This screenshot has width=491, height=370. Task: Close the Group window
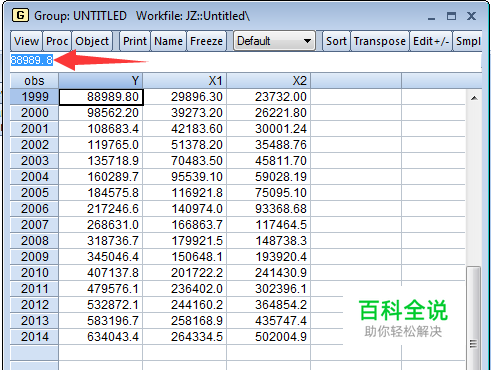[x=471, y=16]
